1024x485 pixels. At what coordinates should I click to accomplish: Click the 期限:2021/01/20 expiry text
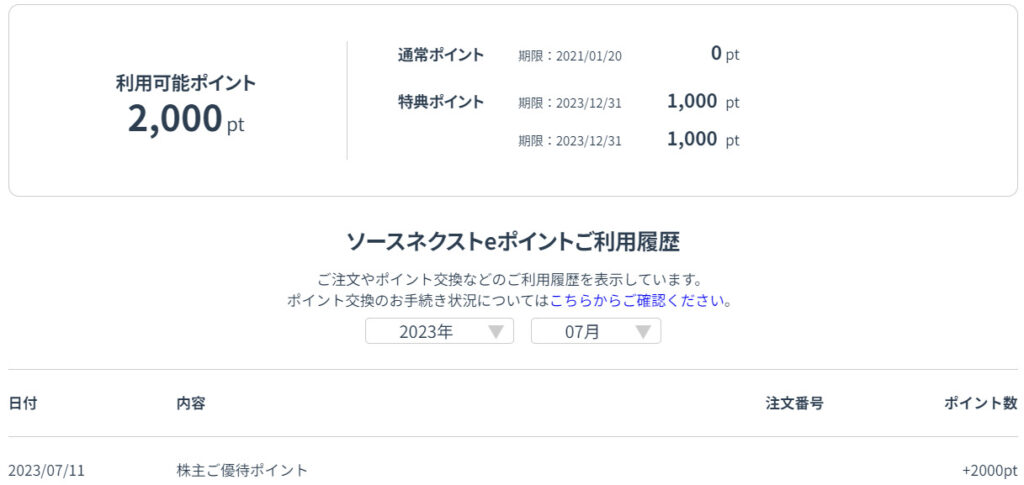click(x=570, y=56)
